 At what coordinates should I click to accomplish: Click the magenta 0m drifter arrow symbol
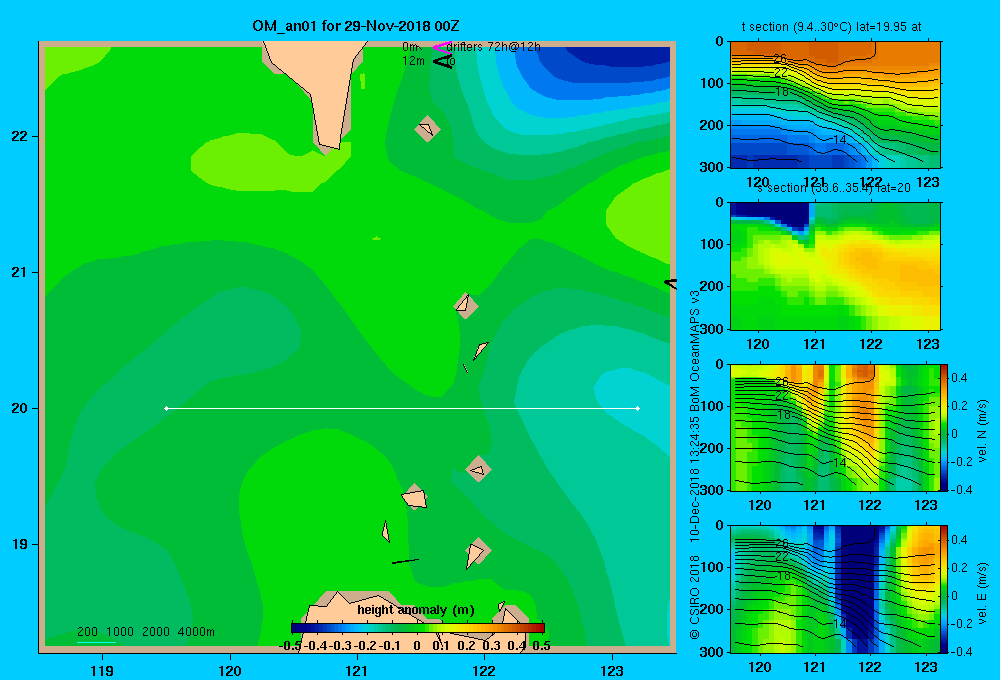440,47
